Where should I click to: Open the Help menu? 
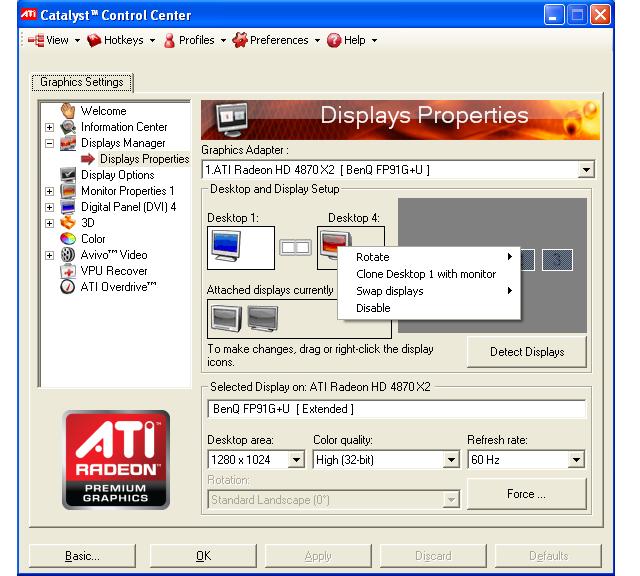click(352, 40)
